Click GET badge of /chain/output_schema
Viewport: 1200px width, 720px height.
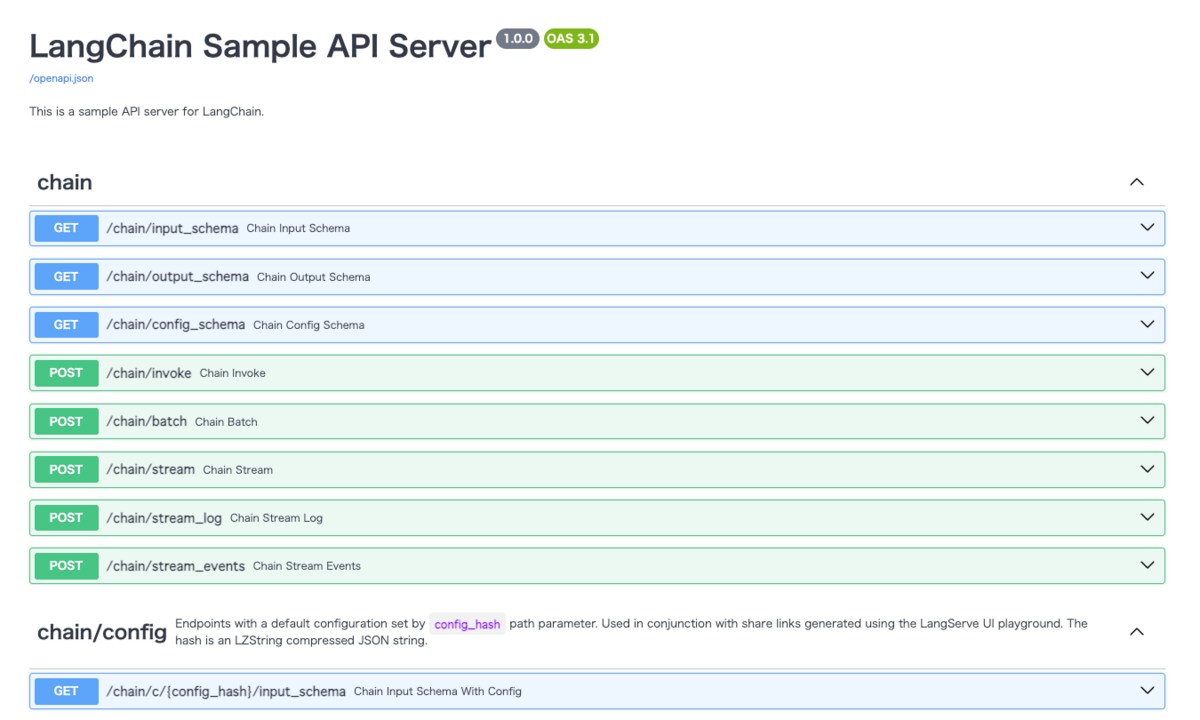click(x=66, y=276)
